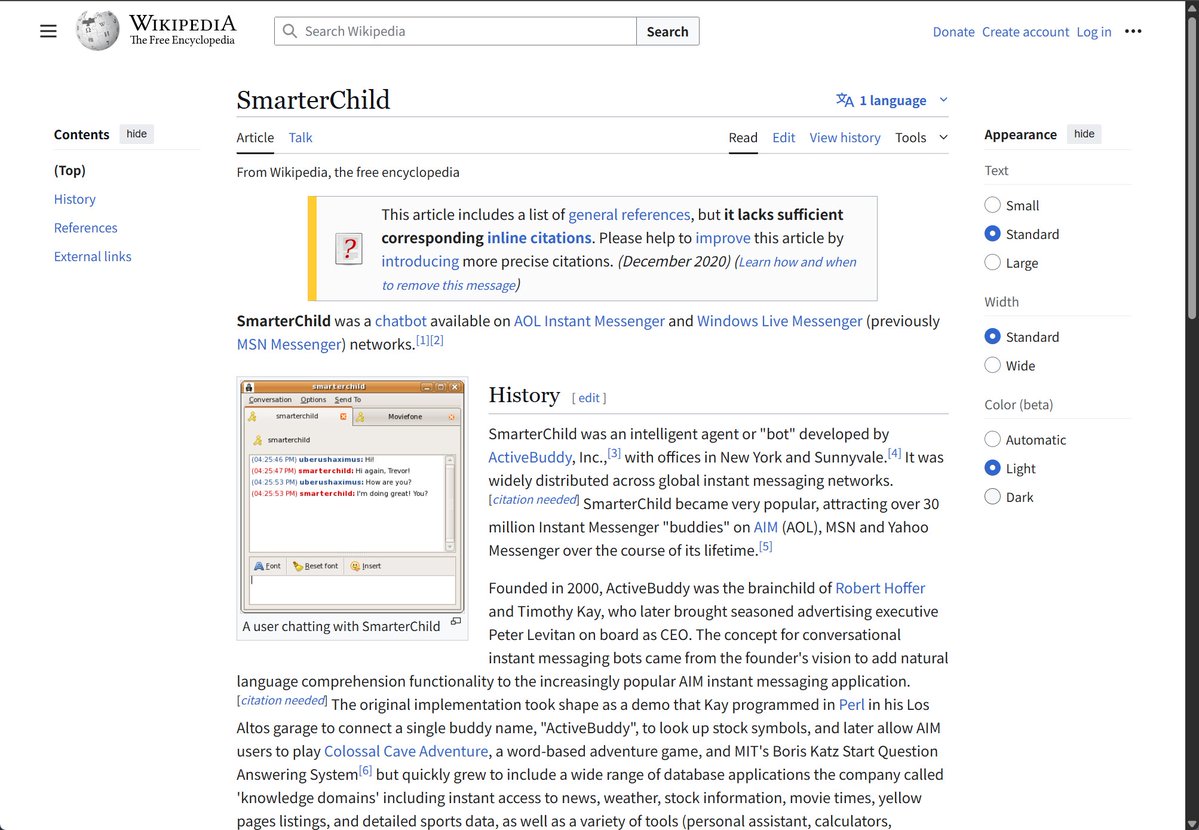Image resolution: width=1199 pixels, height=830 pixels.
Task: Expand the Tools dropdown menu
Action: pos(921,138)
